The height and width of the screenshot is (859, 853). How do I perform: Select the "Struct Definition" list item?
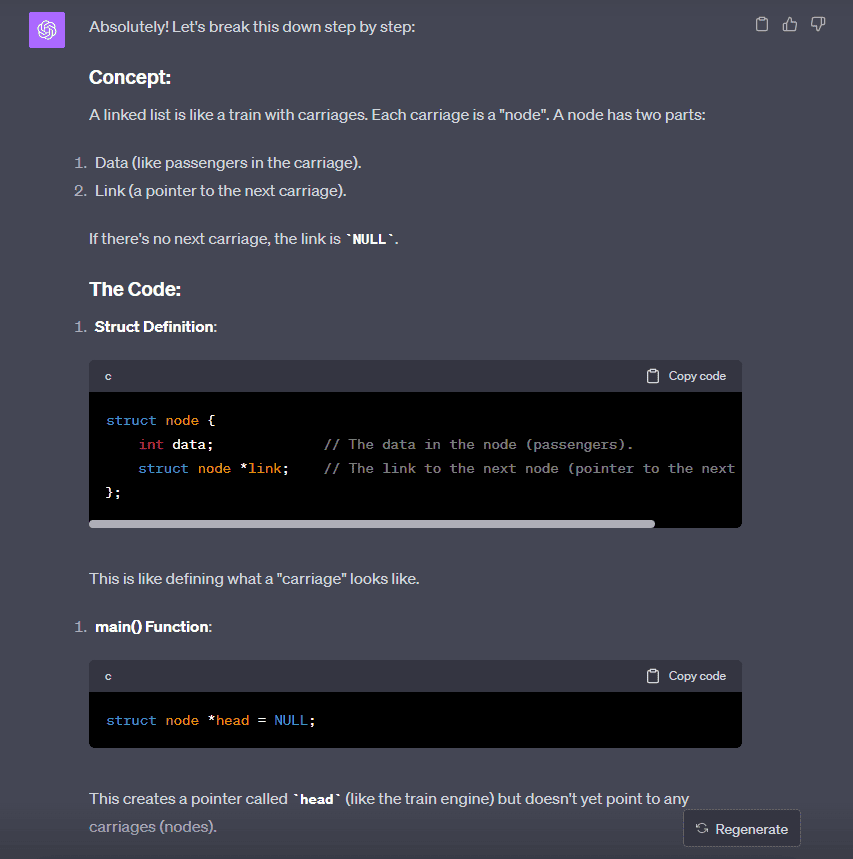click(x=154, y=327)
